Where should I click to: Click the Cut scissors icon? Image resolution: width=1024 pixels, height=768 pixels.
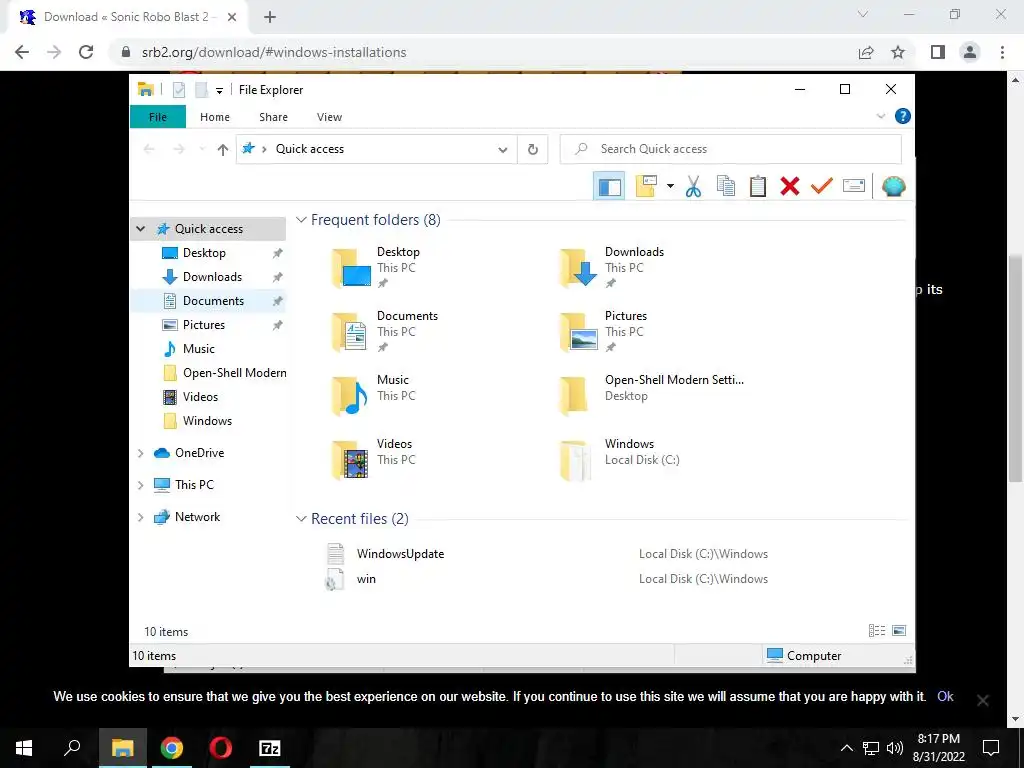[694, 187]
